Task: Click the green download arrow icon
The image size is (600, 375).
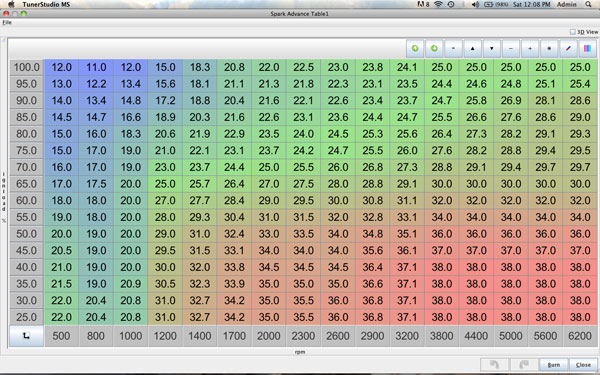Action: [434, 49]
